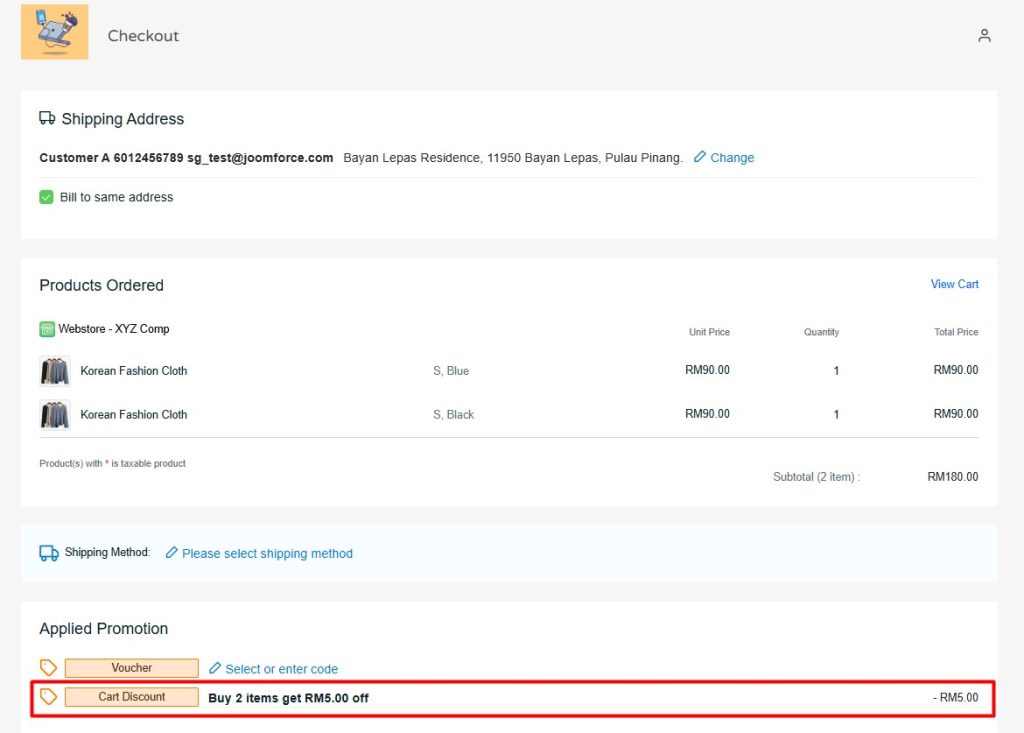This screenshot has height=733, width=1024.
Task: Uncheck the Bill to same address checkbox
Action: click(46, 197)
